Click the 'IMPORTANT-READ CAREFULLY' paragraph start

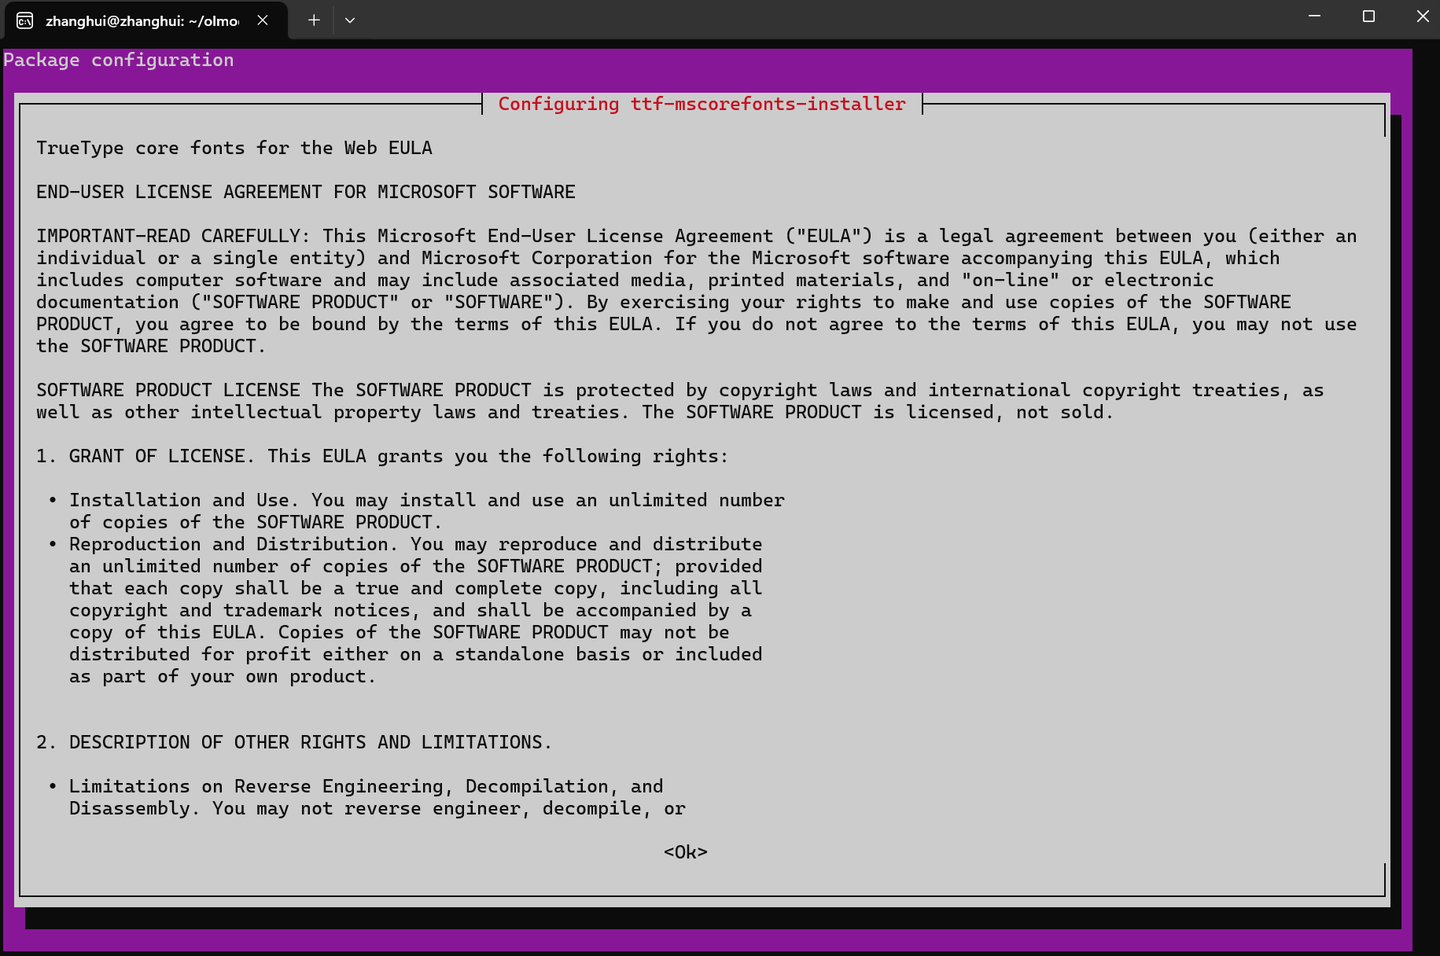coord(168,236)
